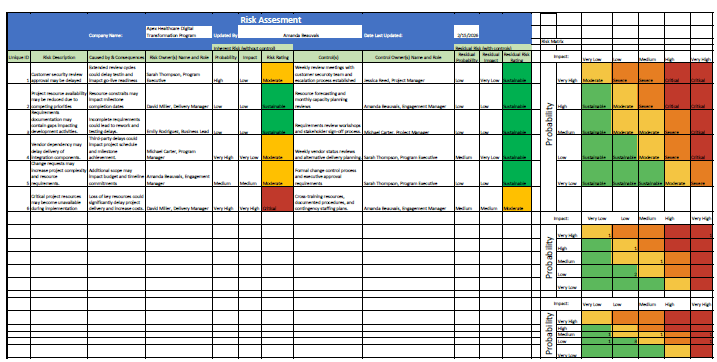Select the 'Risk Rating' column header
The height and width of the screenshot is (362, 717).
coord(277,57)
